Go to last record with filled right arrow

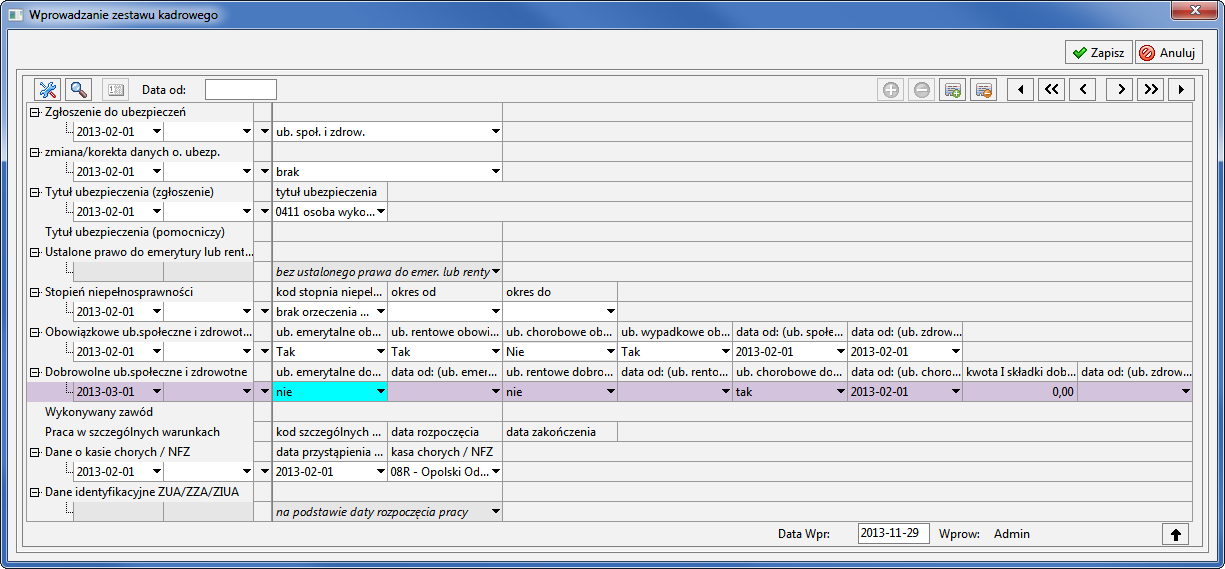pyautogui.click(x=1181, y=90)
